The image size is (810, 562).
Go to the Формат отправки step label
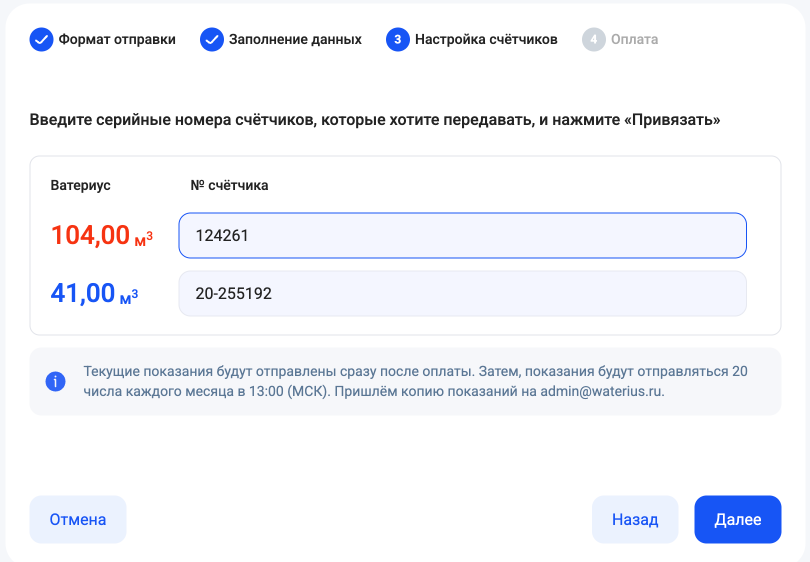click(117, 40)
